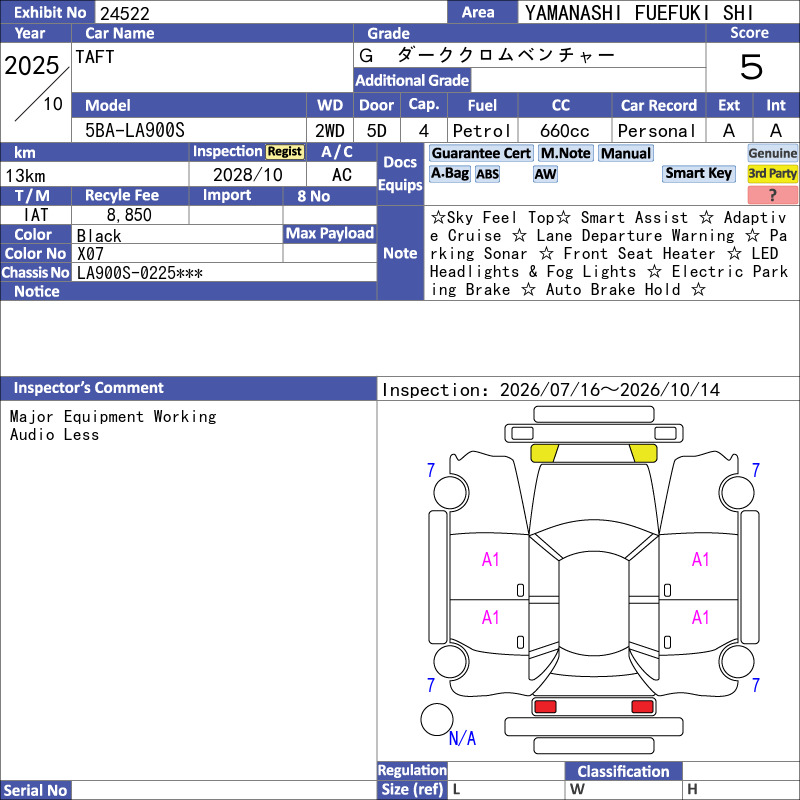Click the Genuine badge
Viewport: 800px width, 800px height.
772,153
